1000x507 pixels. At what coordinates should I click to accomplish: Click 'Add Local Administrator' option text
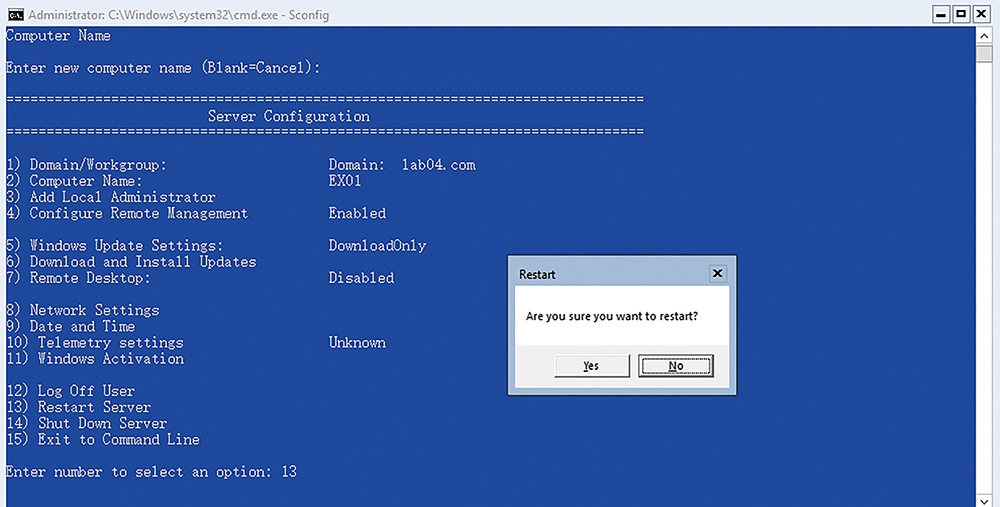[x=122, y=197]
